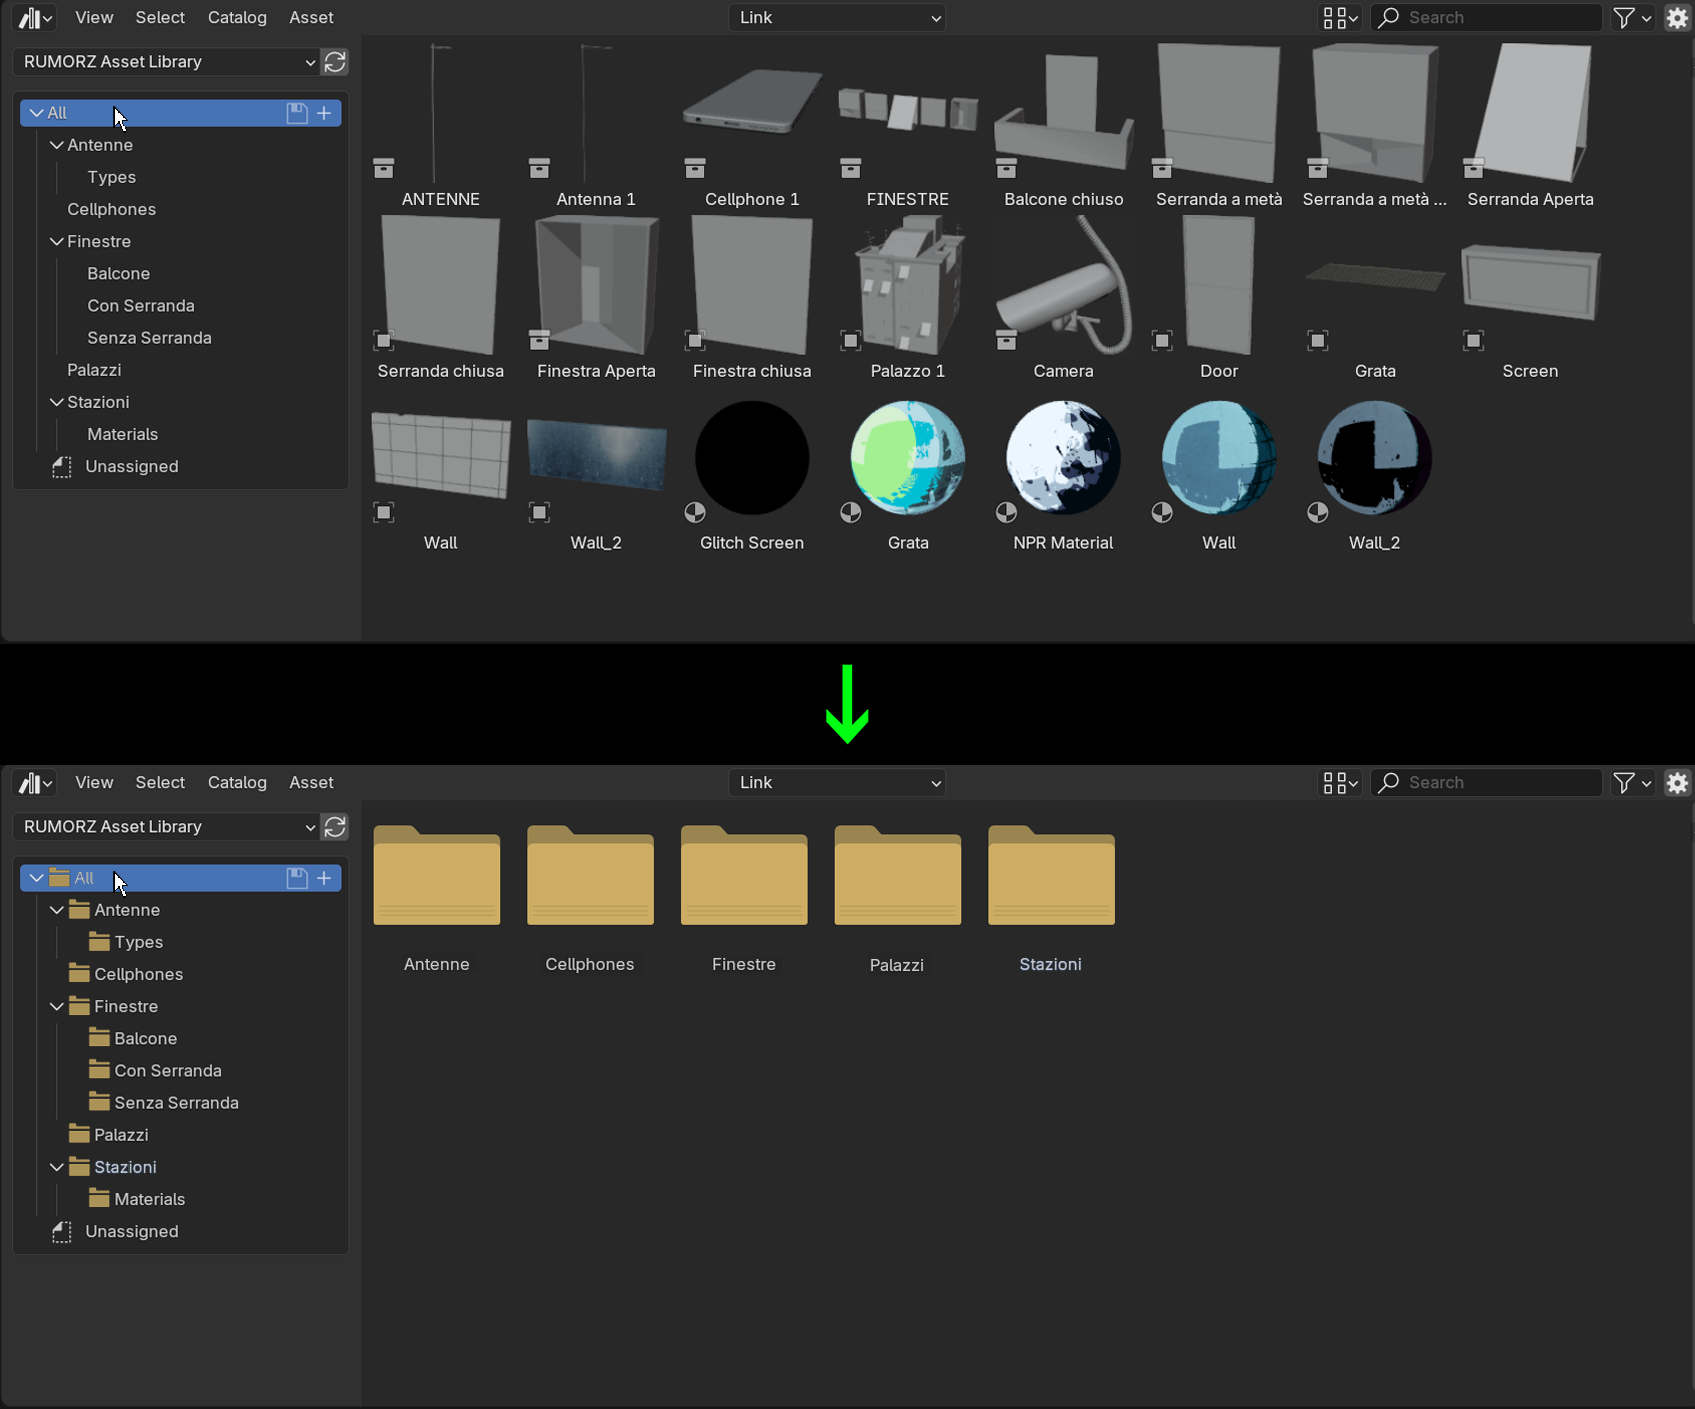The image size is (1695, 1409).
Task: Collapse Finestre catalog in upper tree
Action: (56, 242)
